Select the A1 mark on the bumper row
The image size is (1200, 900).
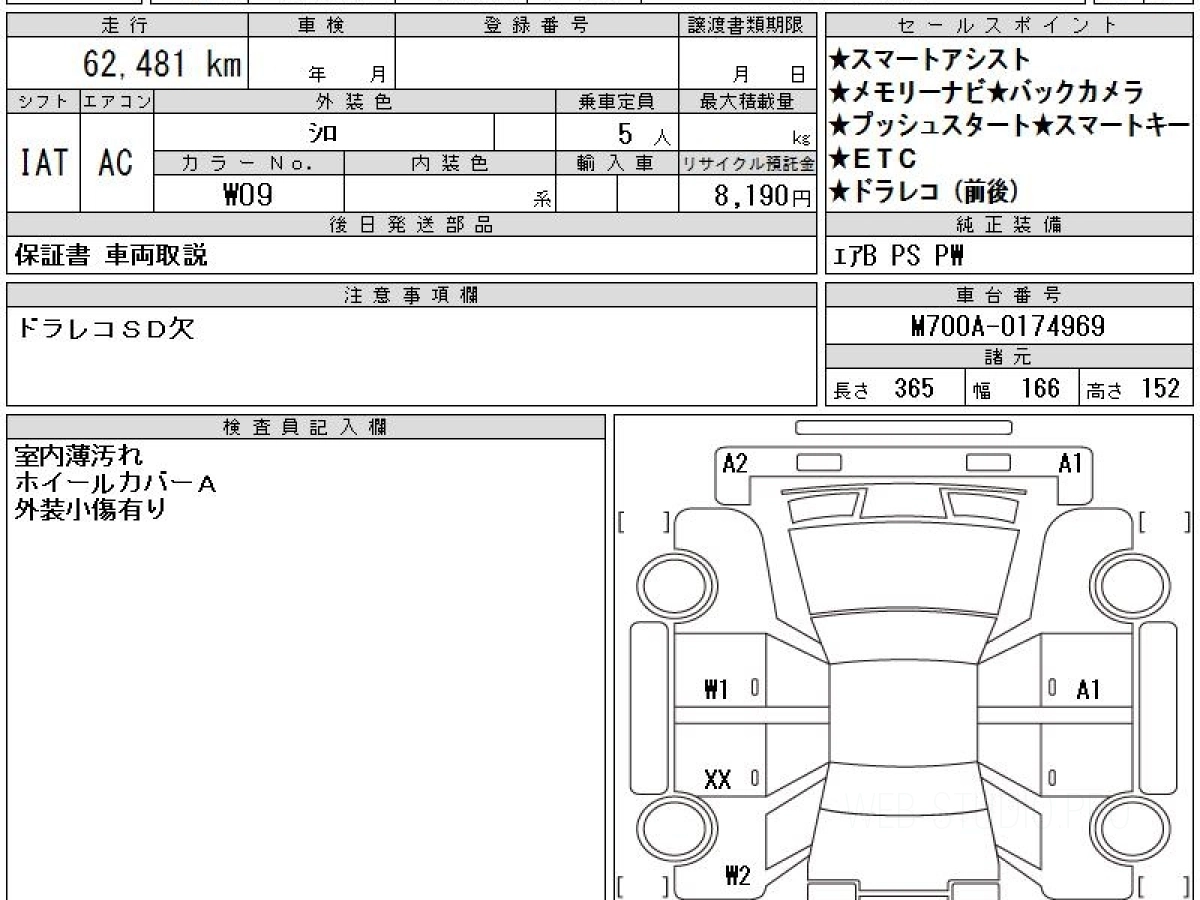[1070, 464]
